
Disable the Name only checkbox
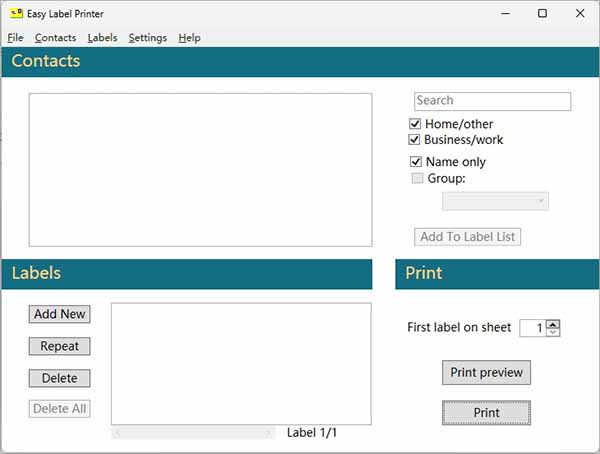pos(416,162)
